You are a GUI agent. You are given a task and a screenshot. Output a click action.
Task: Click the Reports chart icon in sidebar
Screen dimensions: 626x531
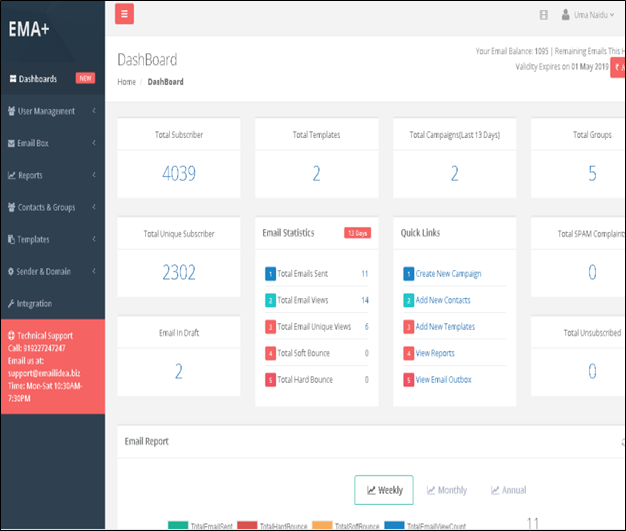(x=11, y=175)
